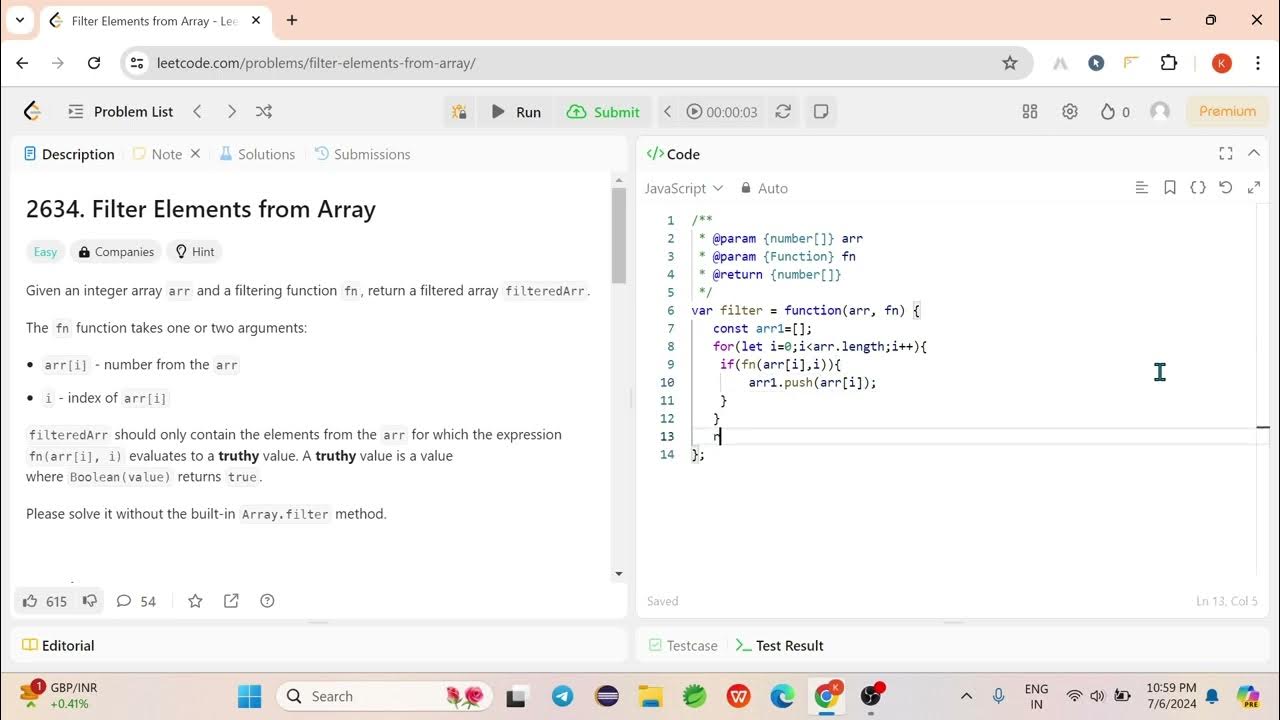Switch to the Note tab
The image size is (1280, 720).
click(x=158, y=154)
